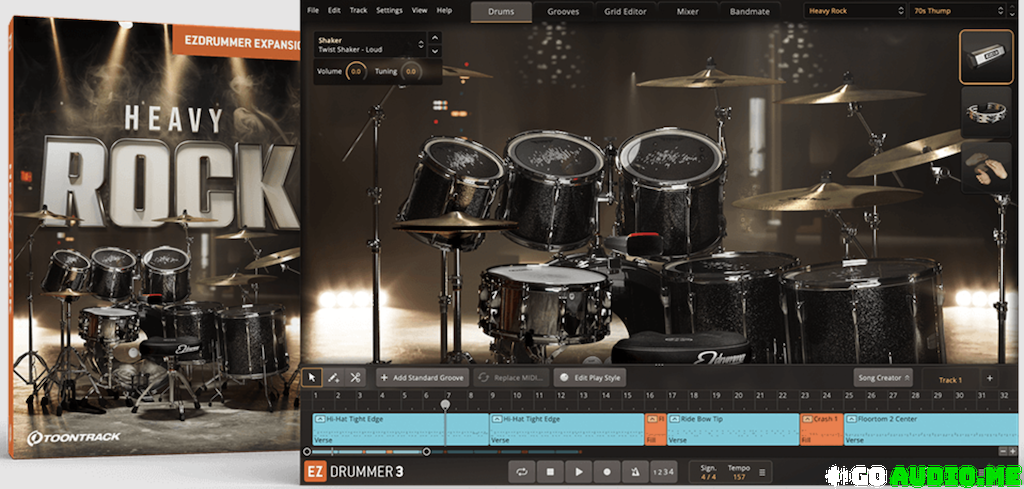Collapse the first Hi-Hat Tight Edge block
This screenshot has height=489, width=1024.
pyautogui.click(x=320, y=419)
